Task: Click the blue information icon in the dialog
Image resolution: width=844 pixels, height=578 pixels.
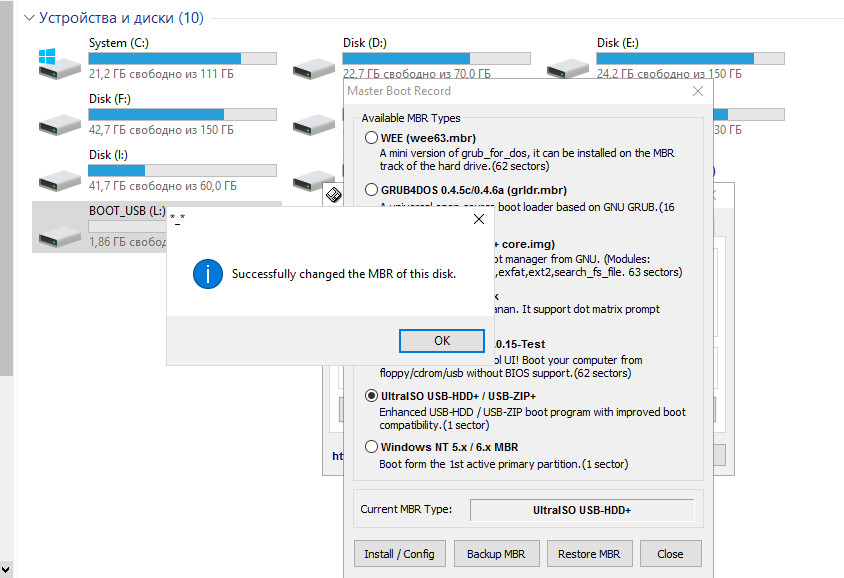Action: [207, 274]
